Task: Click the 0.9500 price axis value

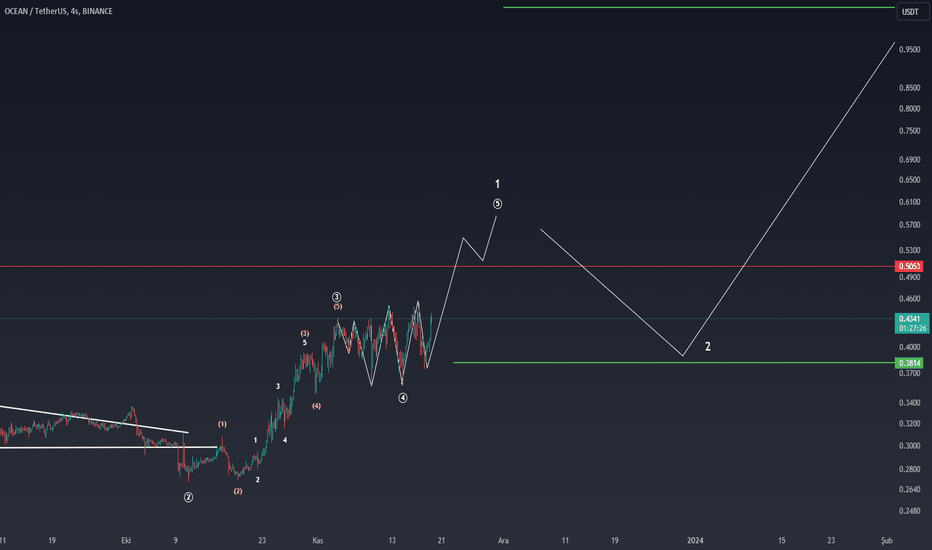Action: point(909,49)
